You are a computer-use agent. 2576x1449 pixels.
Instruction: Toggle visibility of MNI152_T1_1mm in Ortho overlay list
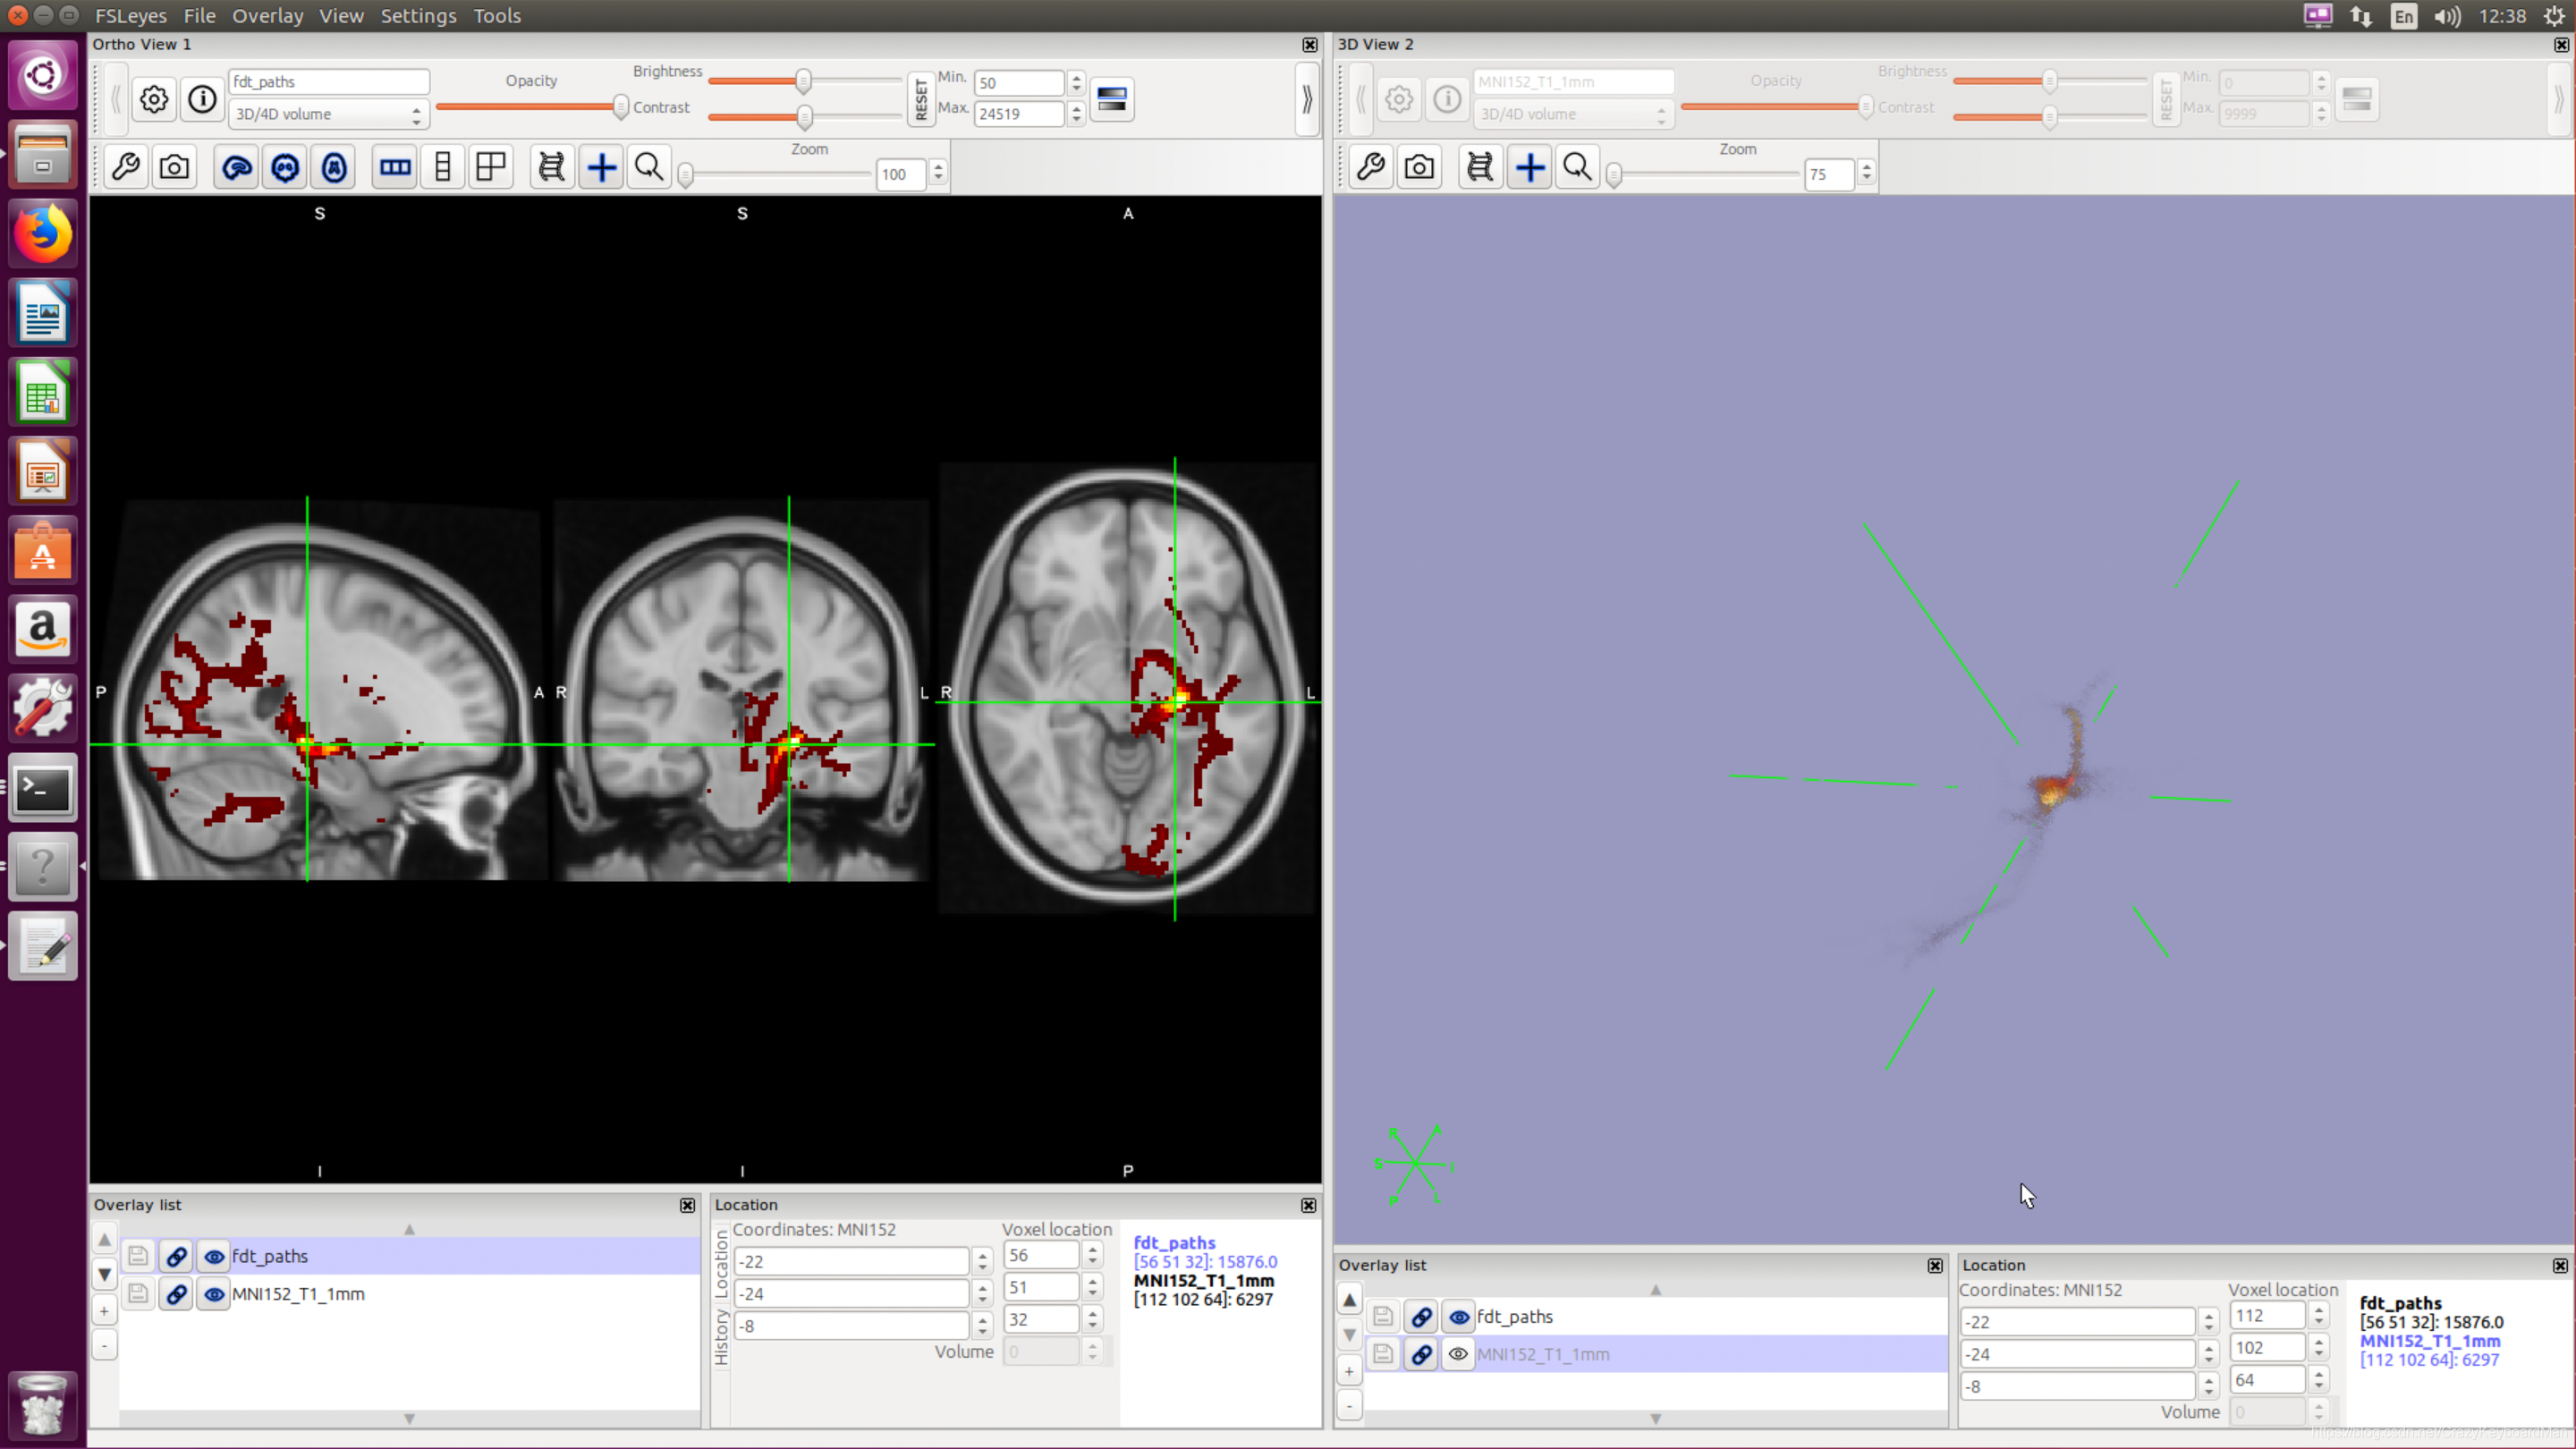pos(214,1294)
